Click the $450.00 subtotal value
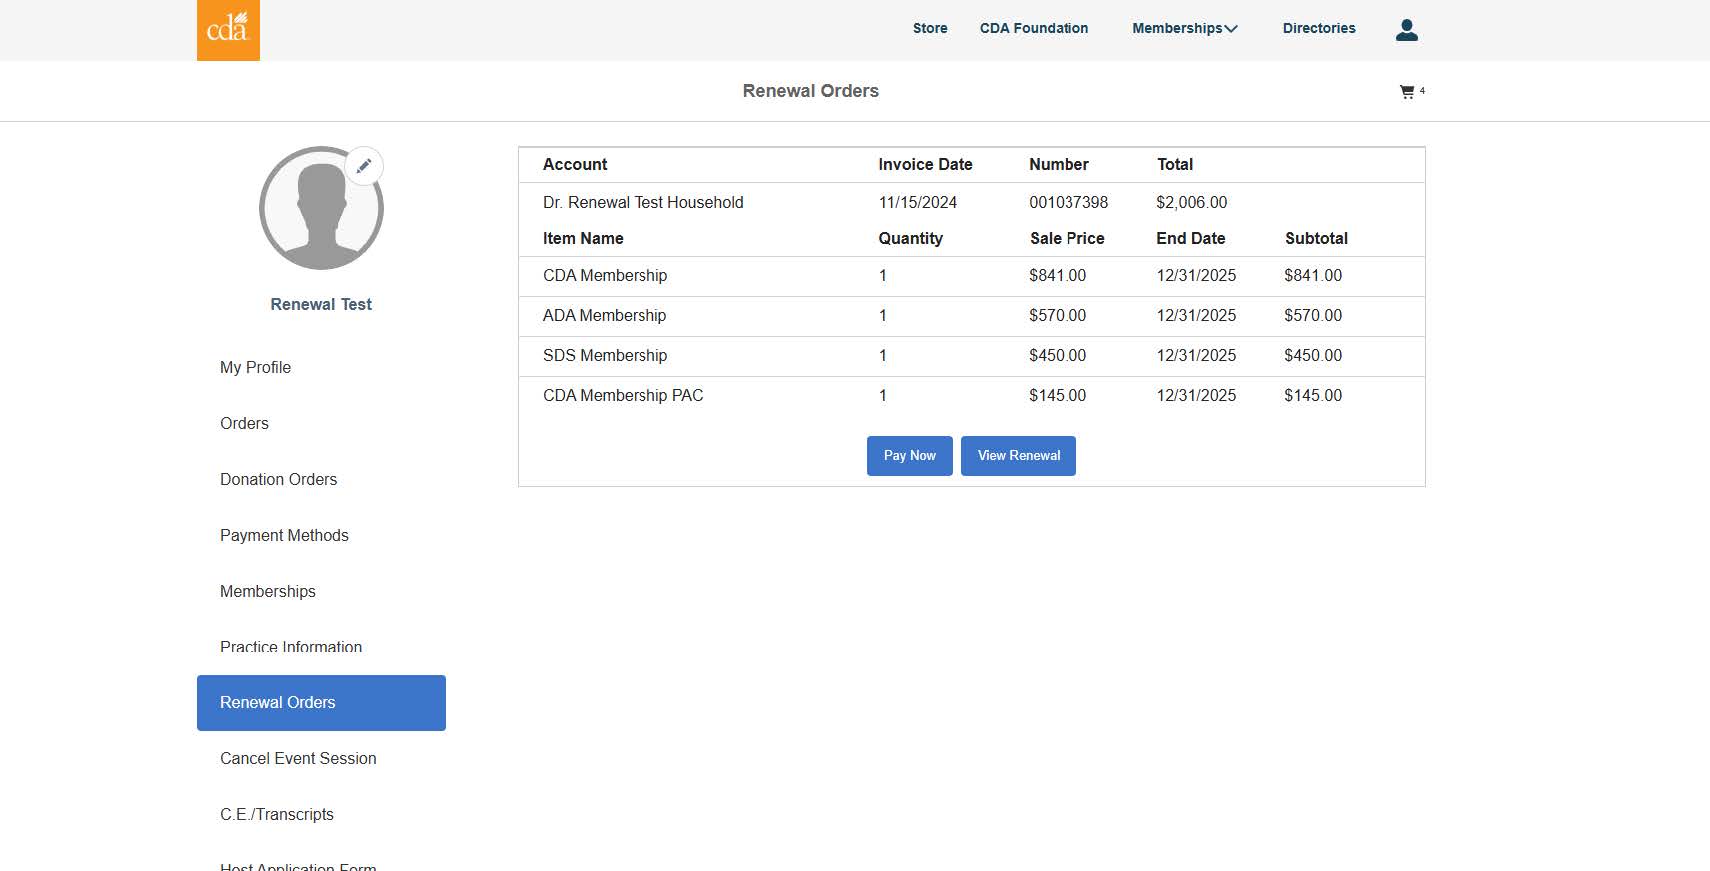The height and width of the screenshot is (871, 1710). point(1313,355)
